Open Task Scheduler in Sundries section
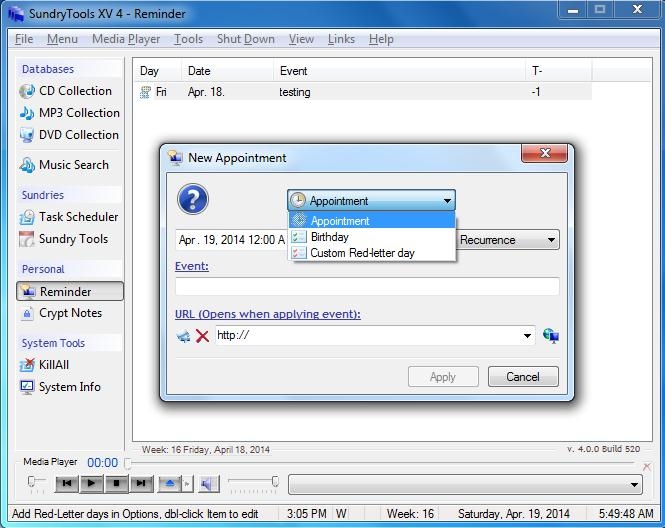 (x=77, y=217)
